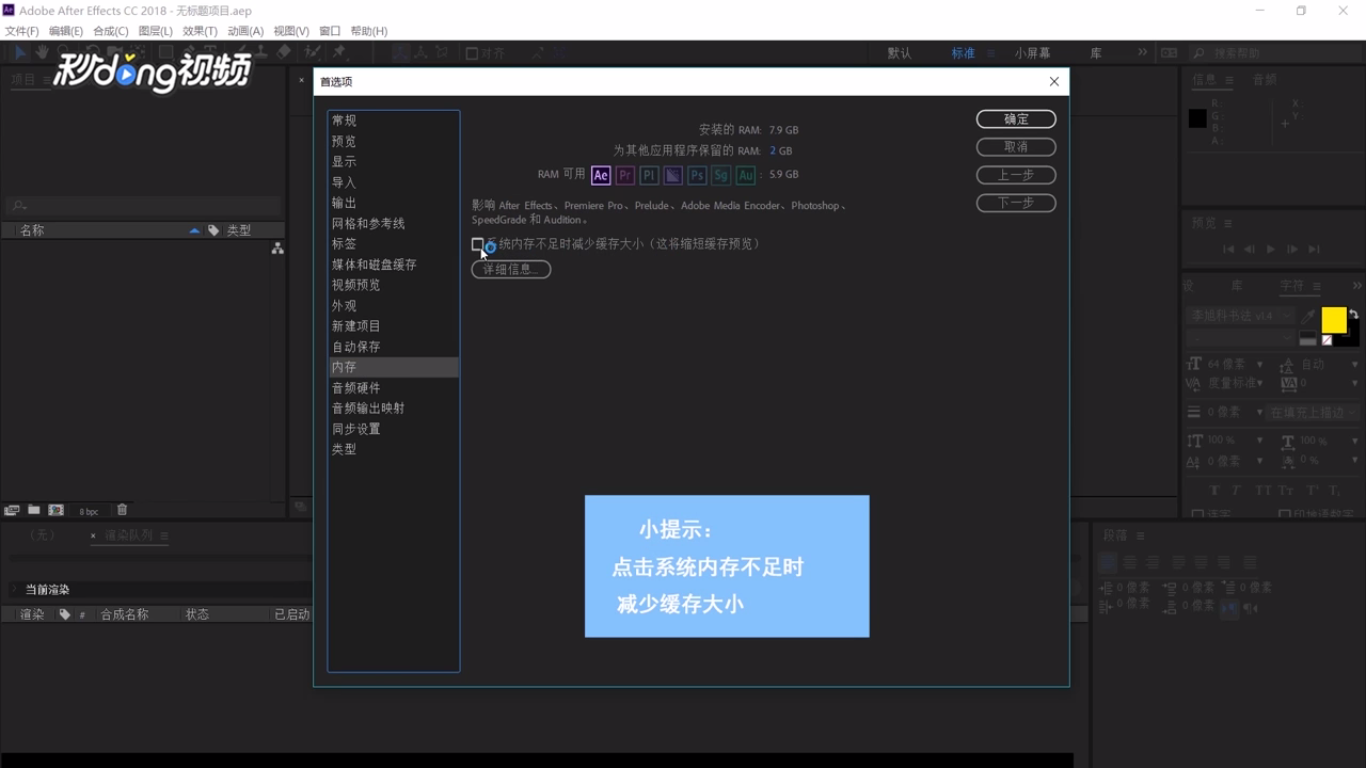Open the eyedropper in the Character panel

1307,316
